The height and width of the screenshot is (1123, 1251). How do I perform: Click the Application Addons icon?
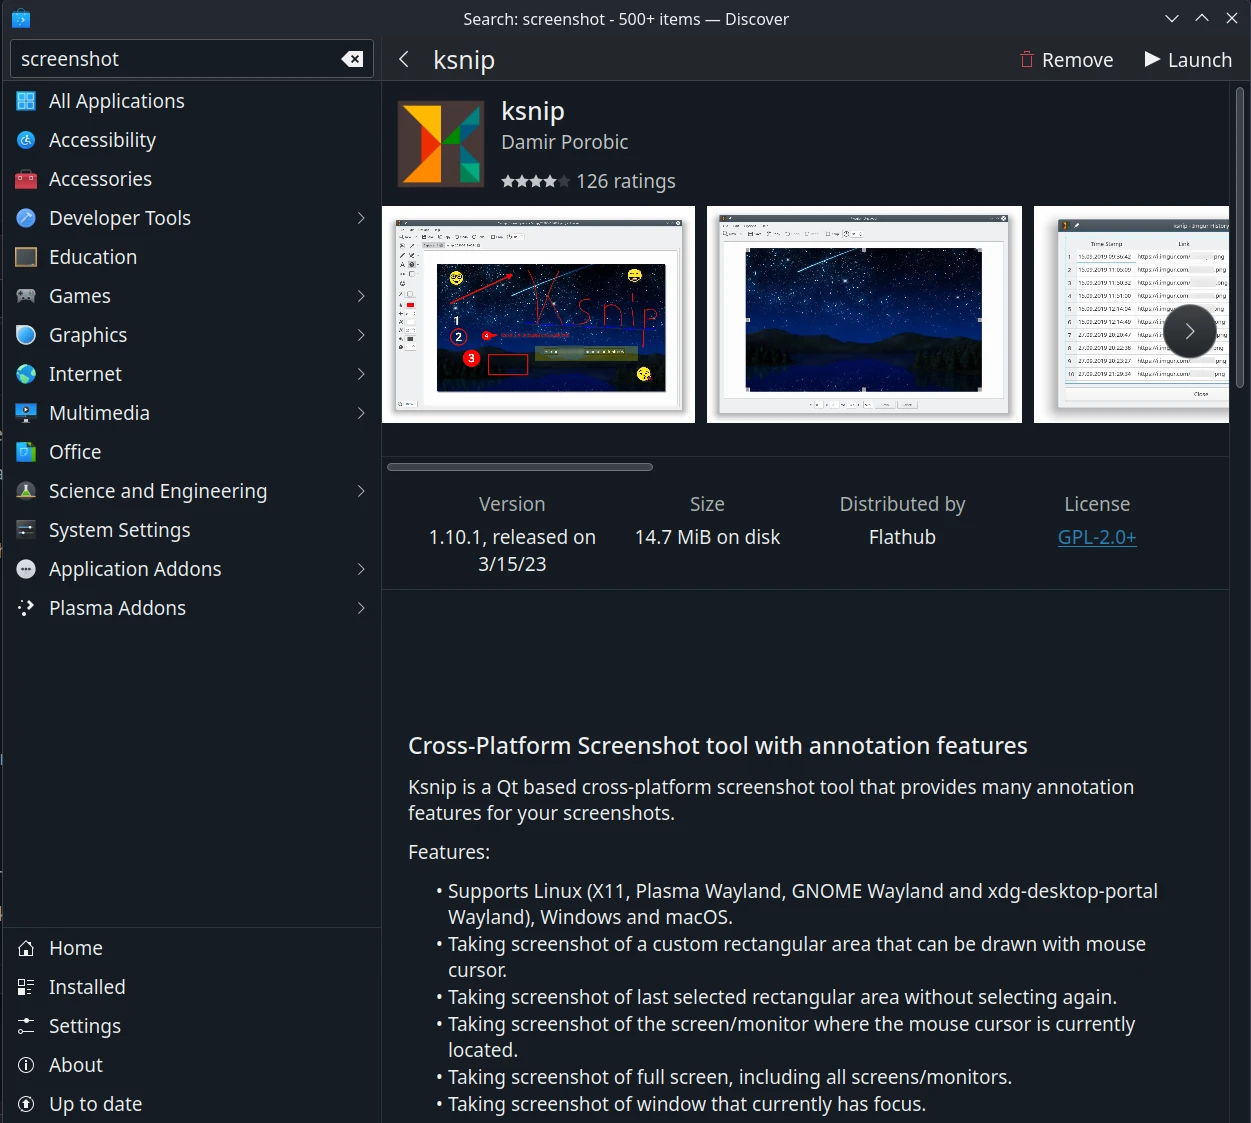coord(27,569)
